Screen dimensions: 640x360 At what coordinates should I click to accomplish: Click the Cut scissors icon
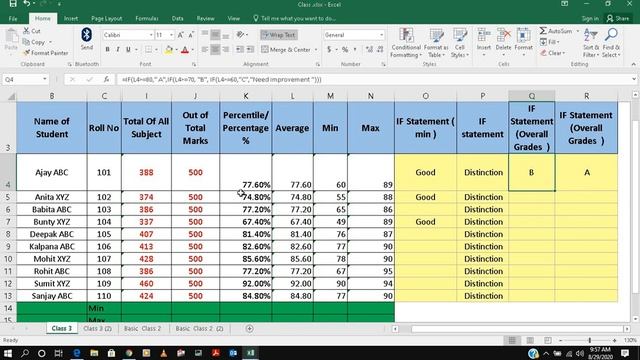[x=27, y=31]
